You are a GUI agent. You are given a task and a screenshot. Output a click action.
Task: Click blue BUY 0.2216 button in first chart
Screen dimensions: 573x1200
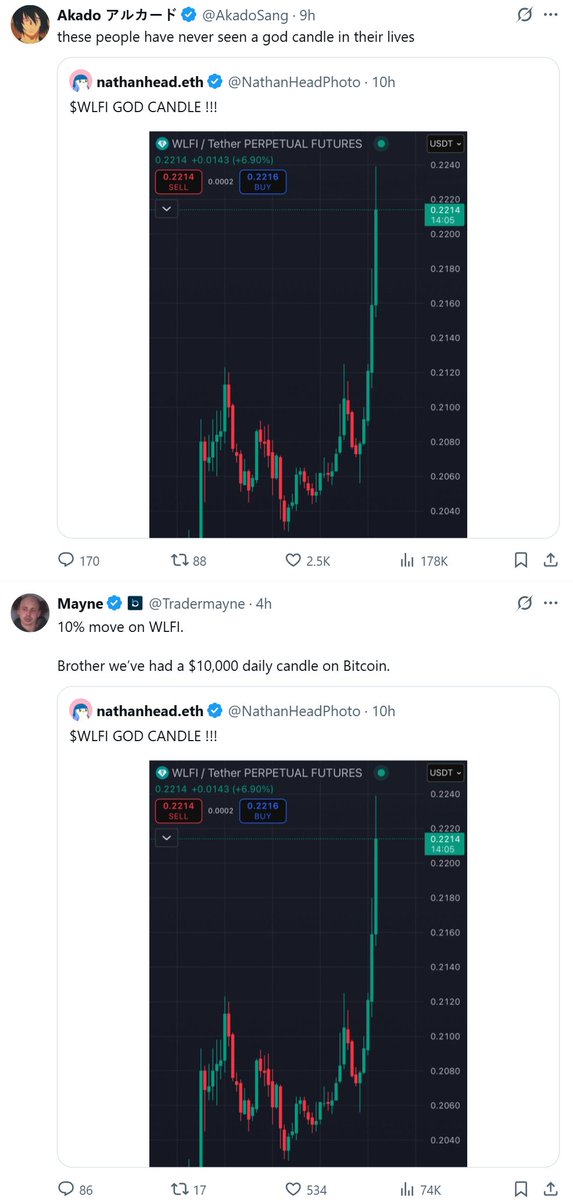(x=263, y=181)
